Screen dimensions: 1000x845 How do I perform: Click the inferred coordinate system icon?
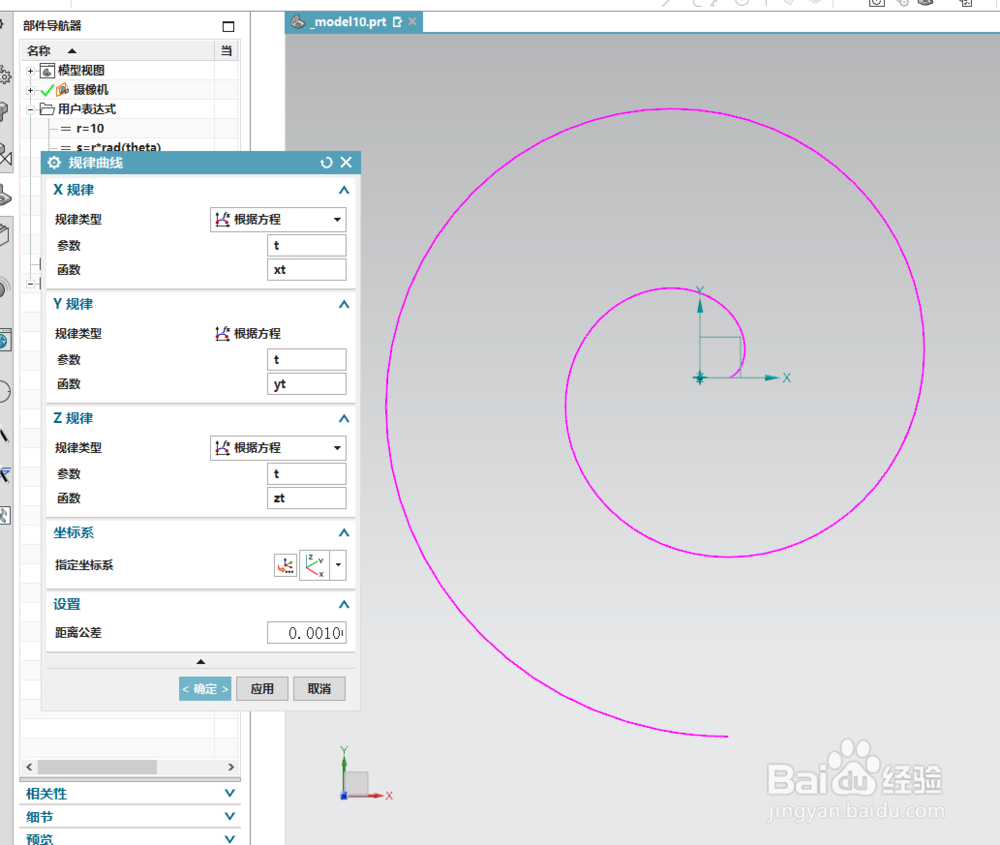point(314,565)
